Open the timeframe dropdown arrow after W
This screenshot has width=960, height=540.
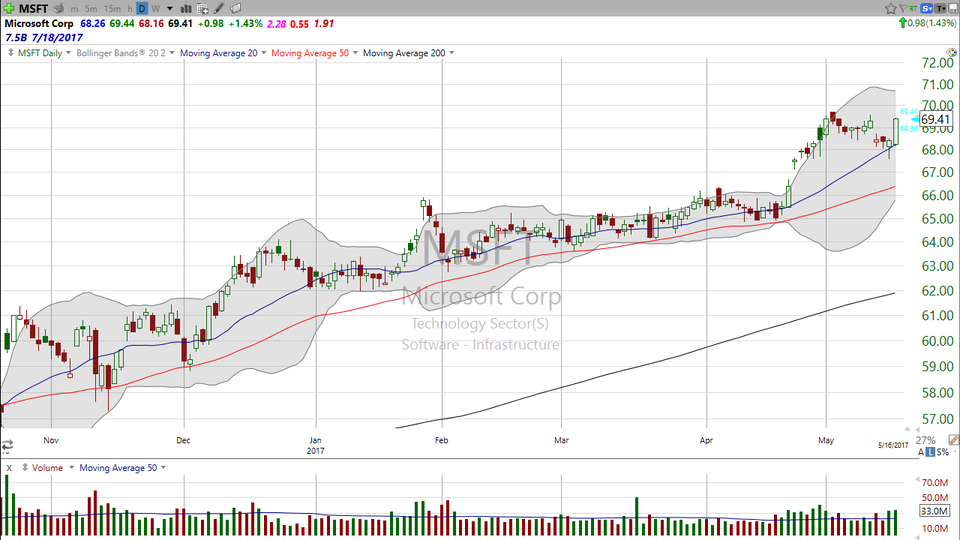coord(170,9)
